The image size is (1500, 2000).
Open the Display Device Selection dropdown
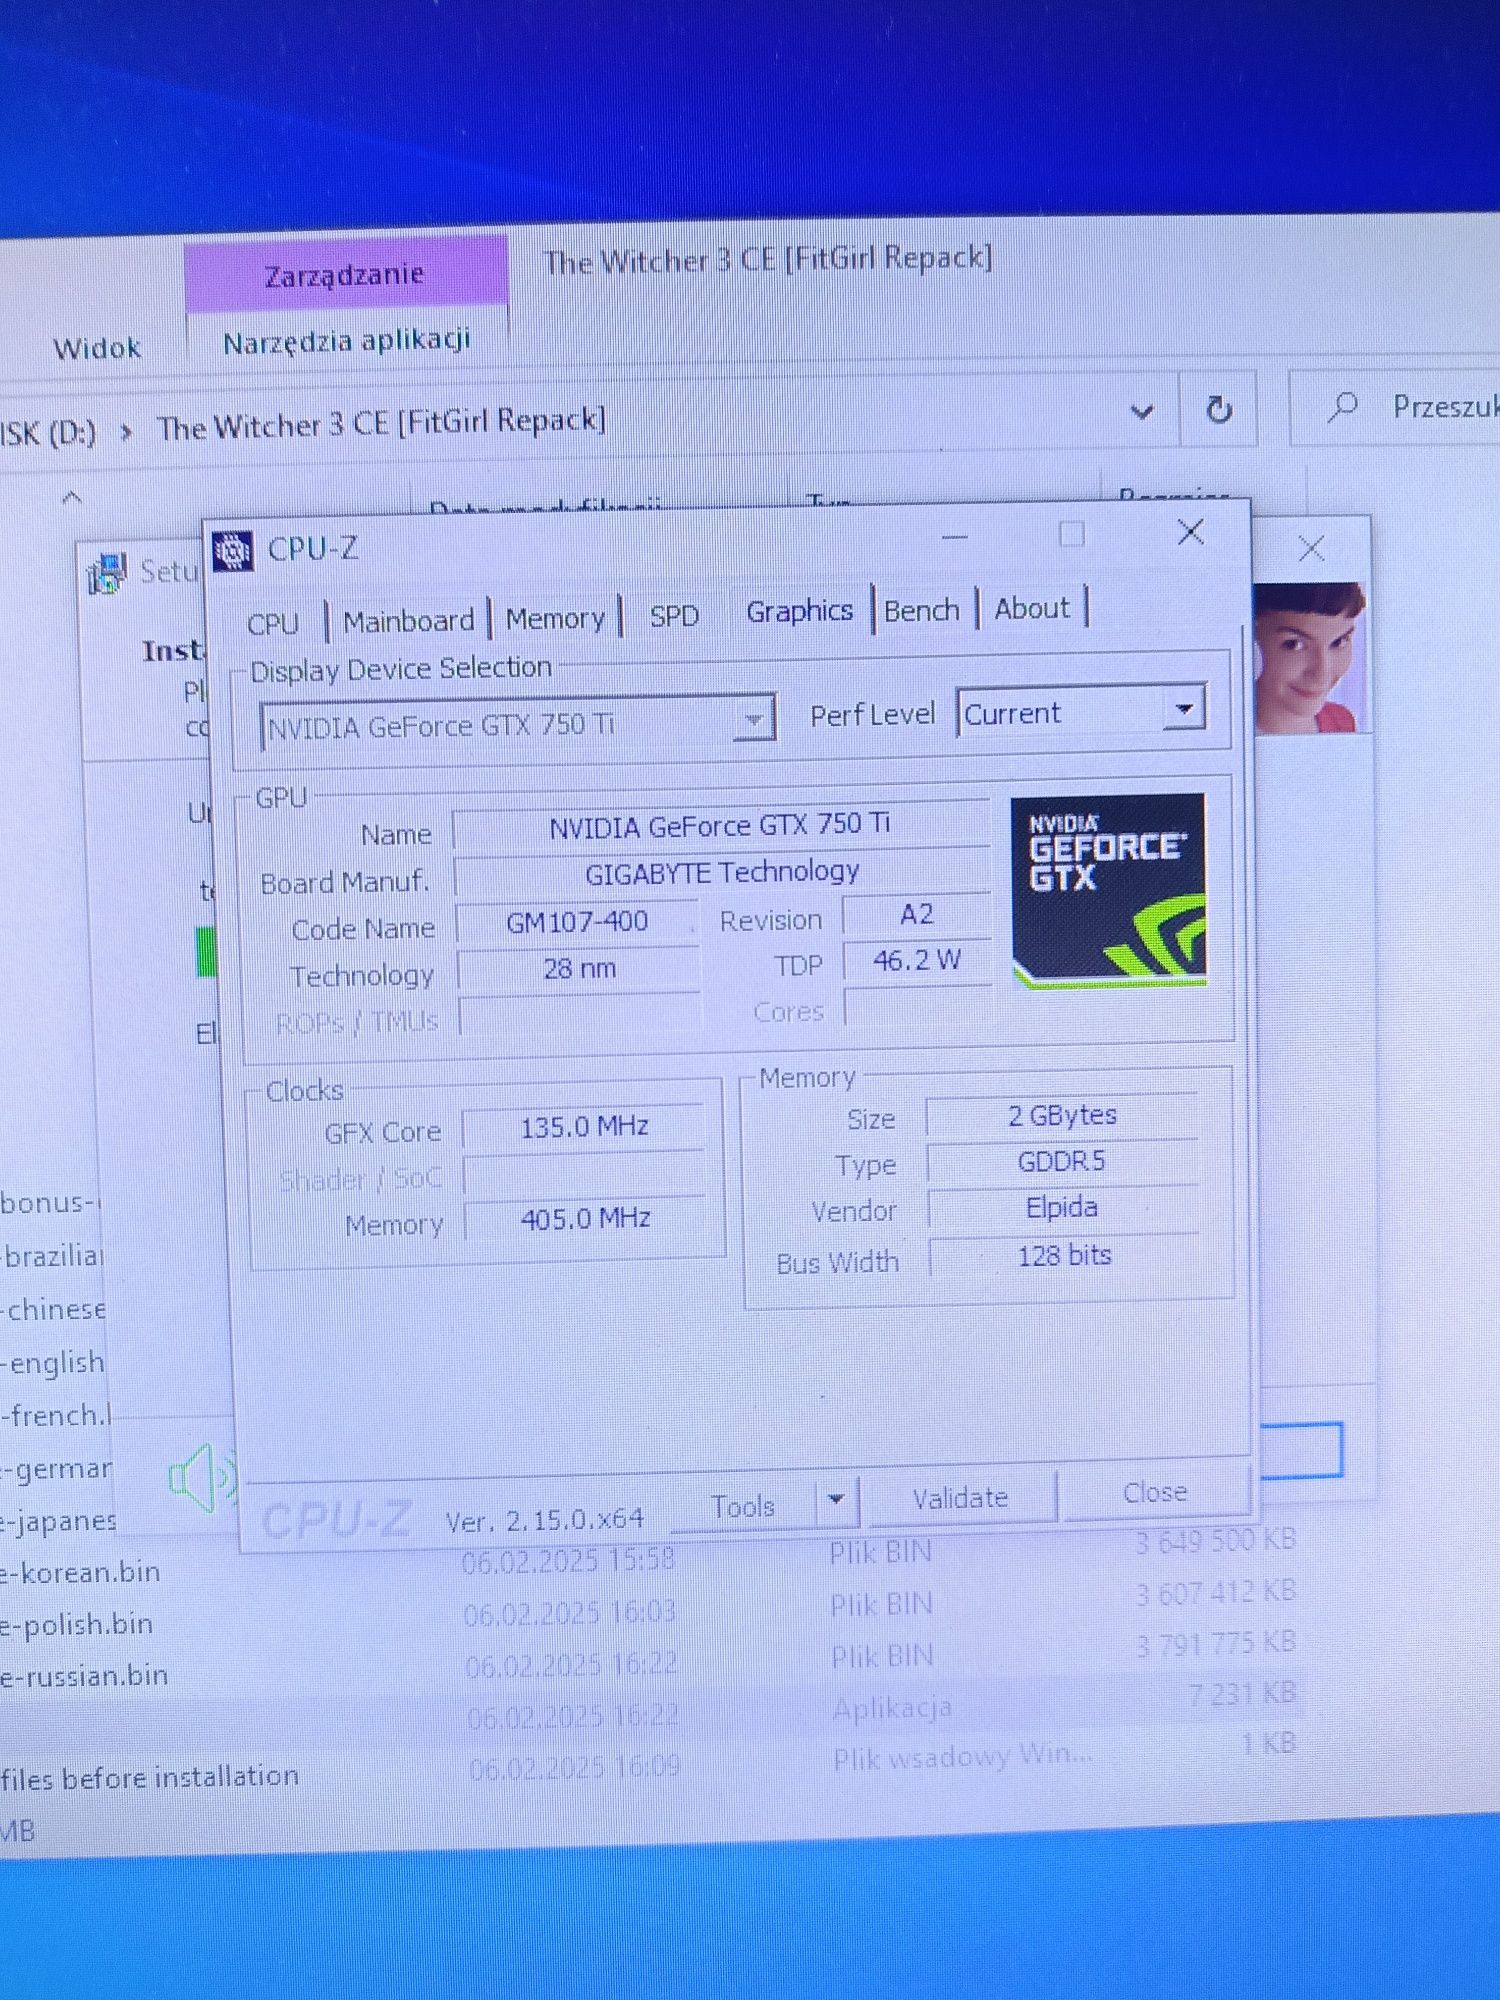pyautogui.click(x=517, y=723)
